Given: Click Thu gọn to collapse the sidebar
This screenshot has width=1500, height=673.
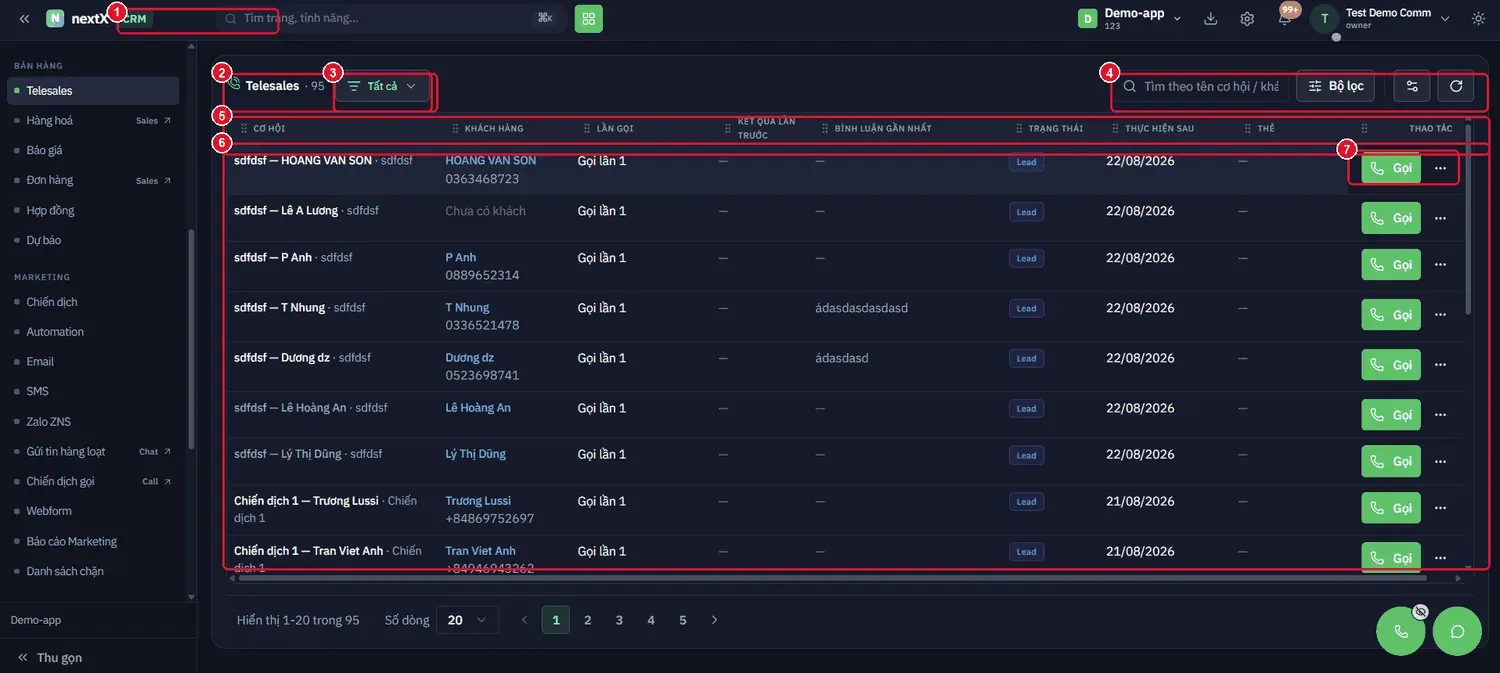Looking at the screenshot, I should click(50, 657).
